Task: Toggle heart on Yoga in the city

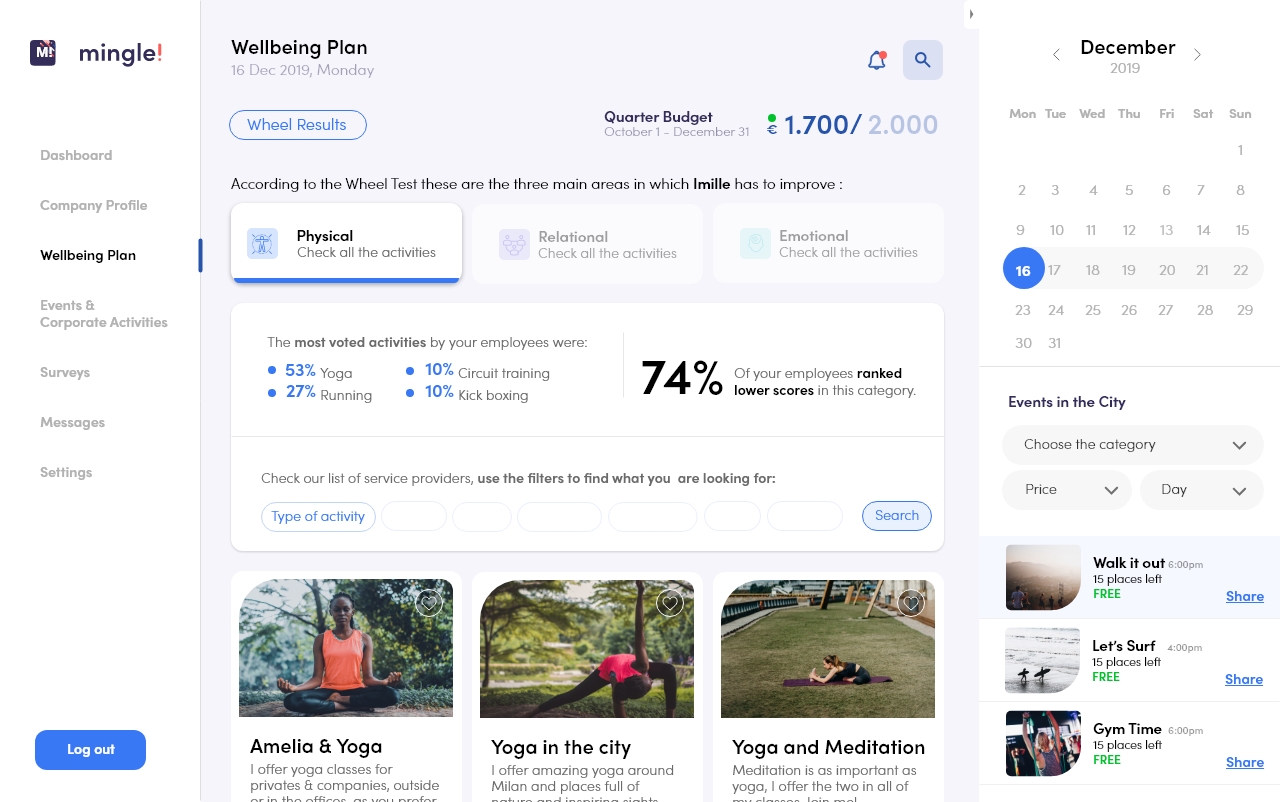Action: [670, 603]
